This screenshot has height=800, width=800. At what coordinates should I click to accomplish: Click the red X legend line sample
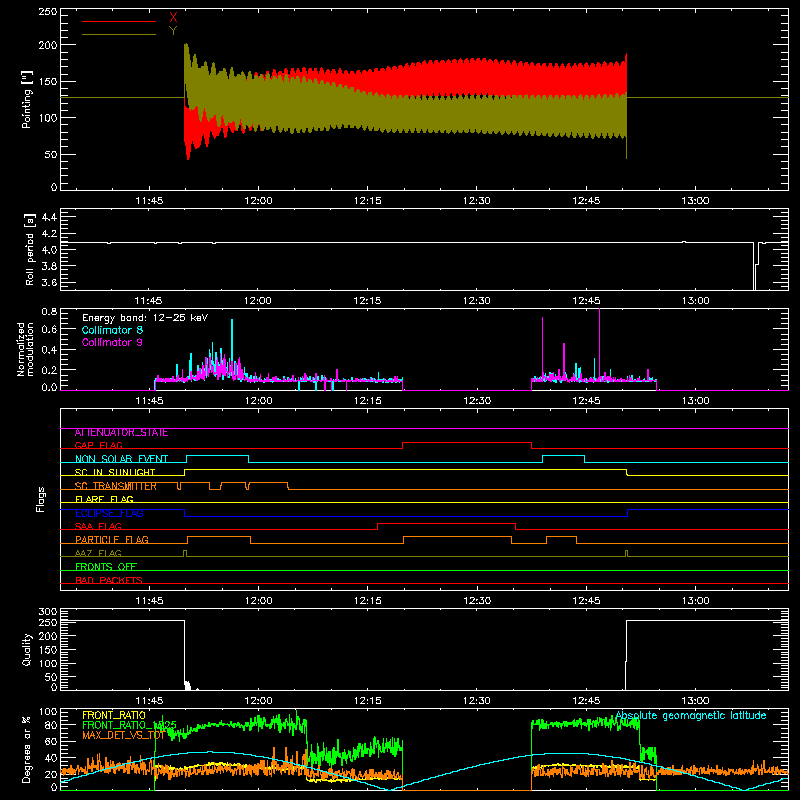tap(119, 21)
